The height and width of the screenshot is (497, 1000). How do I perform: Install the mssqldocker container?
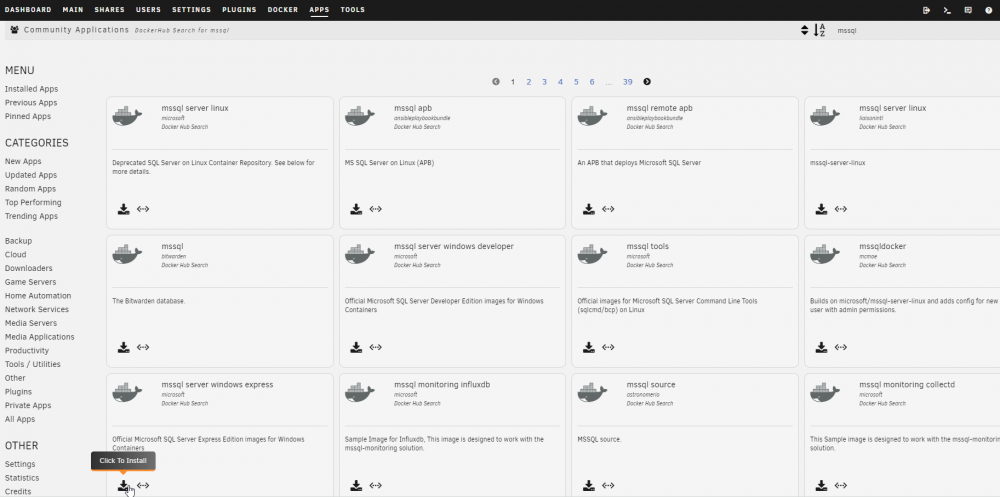click(x=821, y=347)
